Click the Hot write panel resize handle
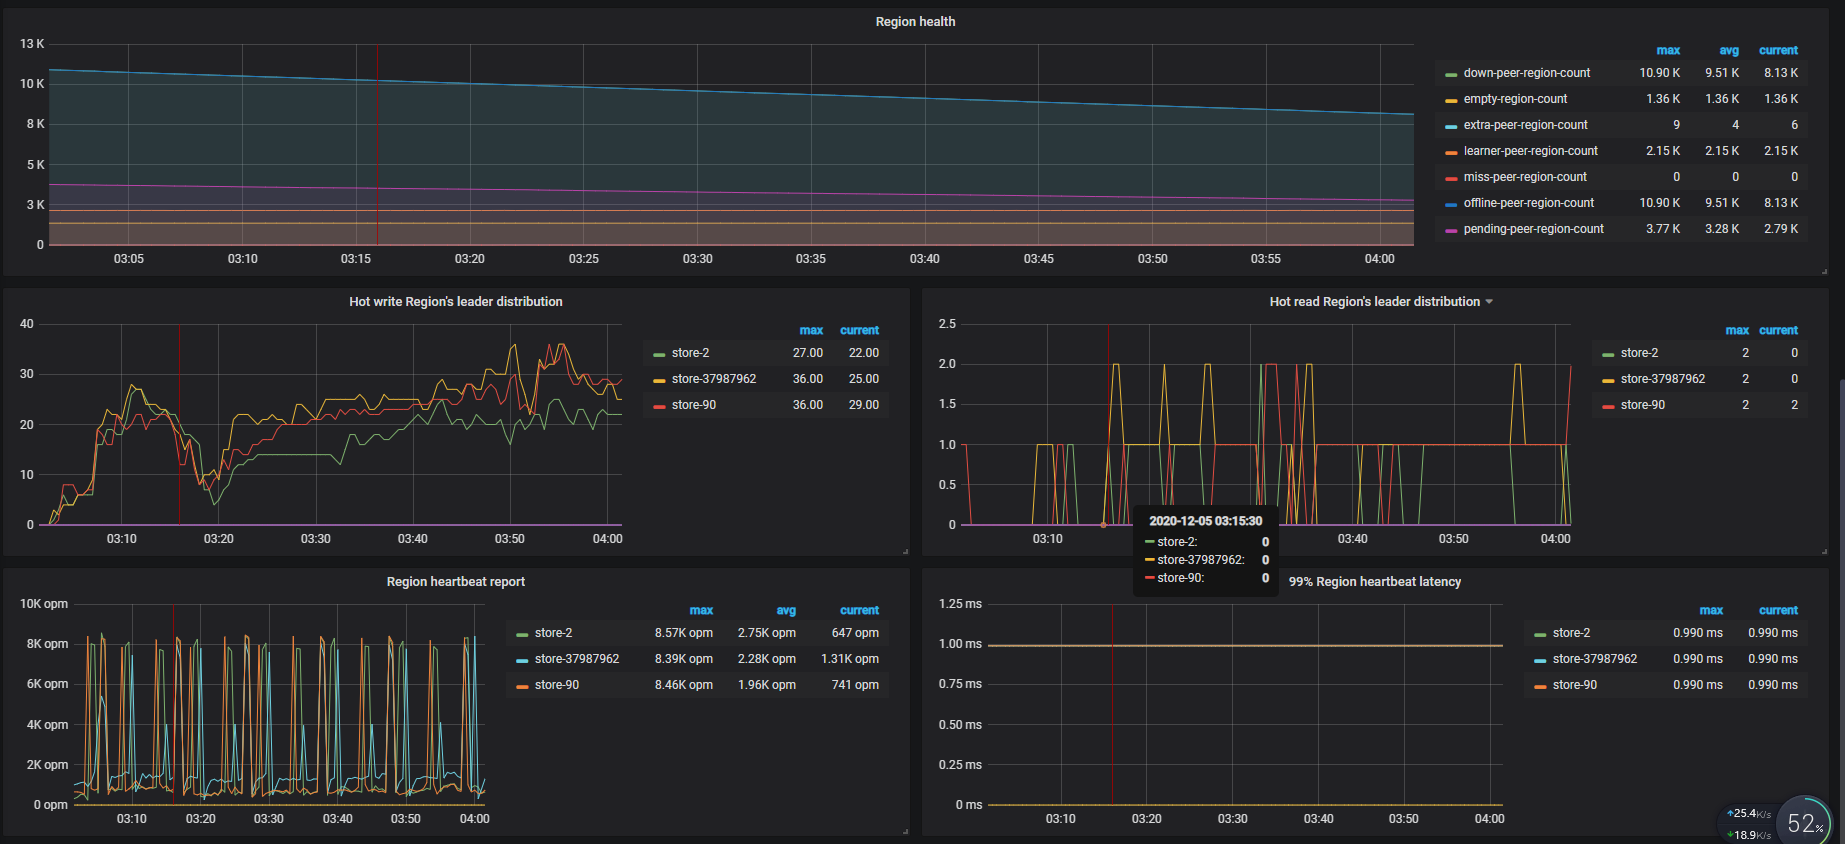The height and width of the screenshot is (844, 1845). pyautogui.click(x=905, y=551)
